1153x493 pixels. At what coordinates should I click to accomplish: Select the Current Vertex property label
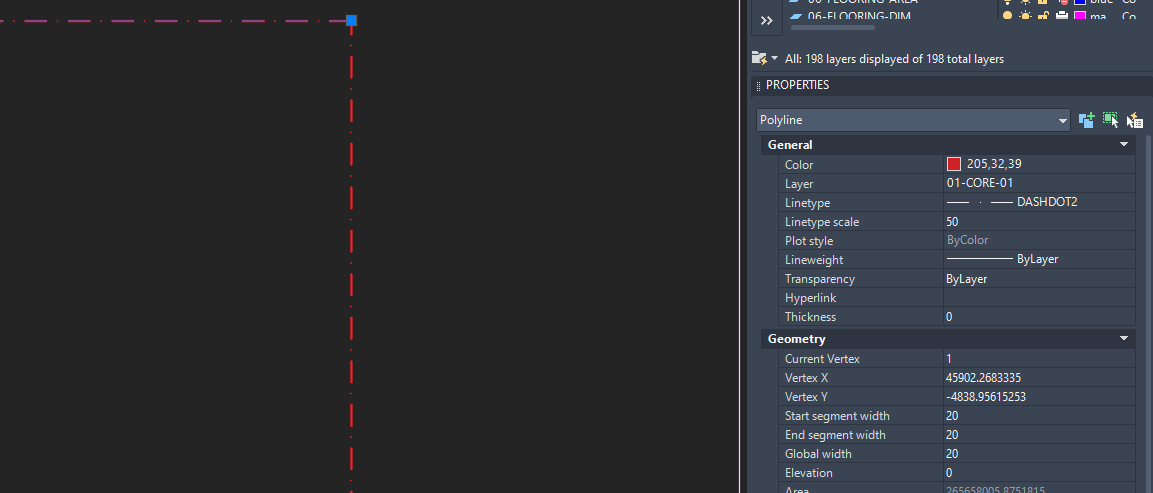[822, 359]
